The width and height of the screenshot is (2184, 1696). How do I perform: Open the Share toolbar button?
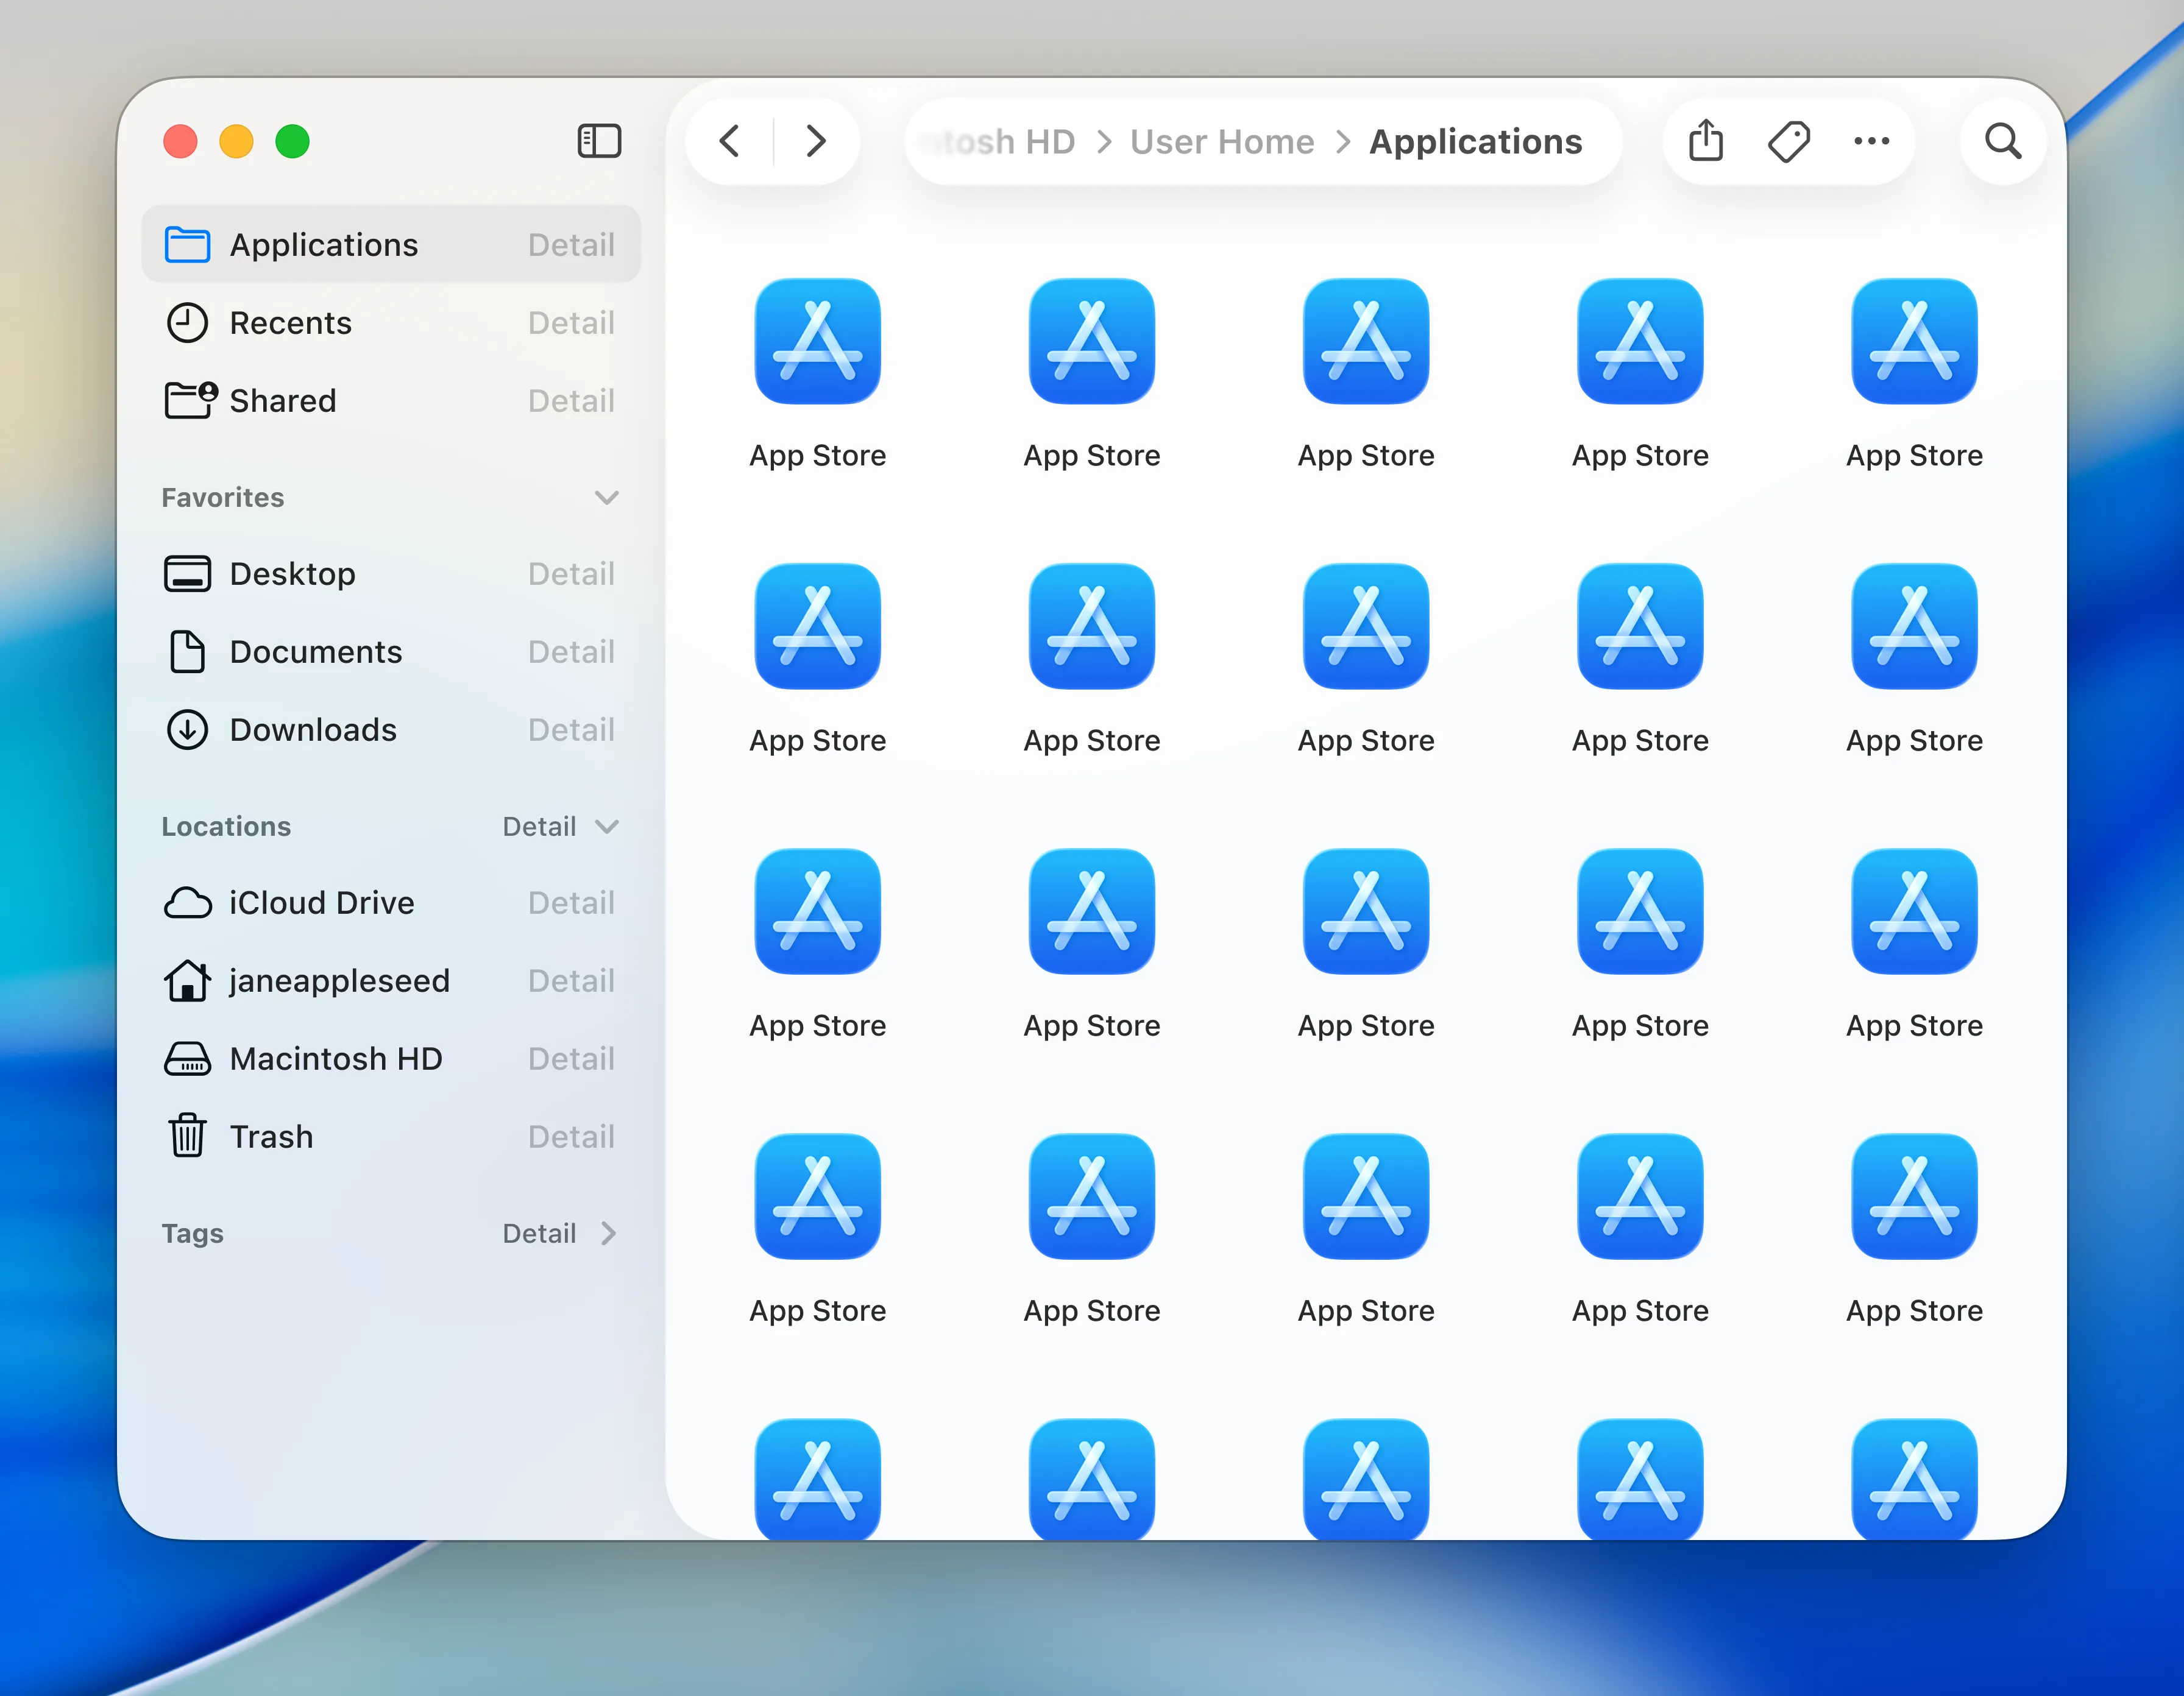pos(1706,141)
